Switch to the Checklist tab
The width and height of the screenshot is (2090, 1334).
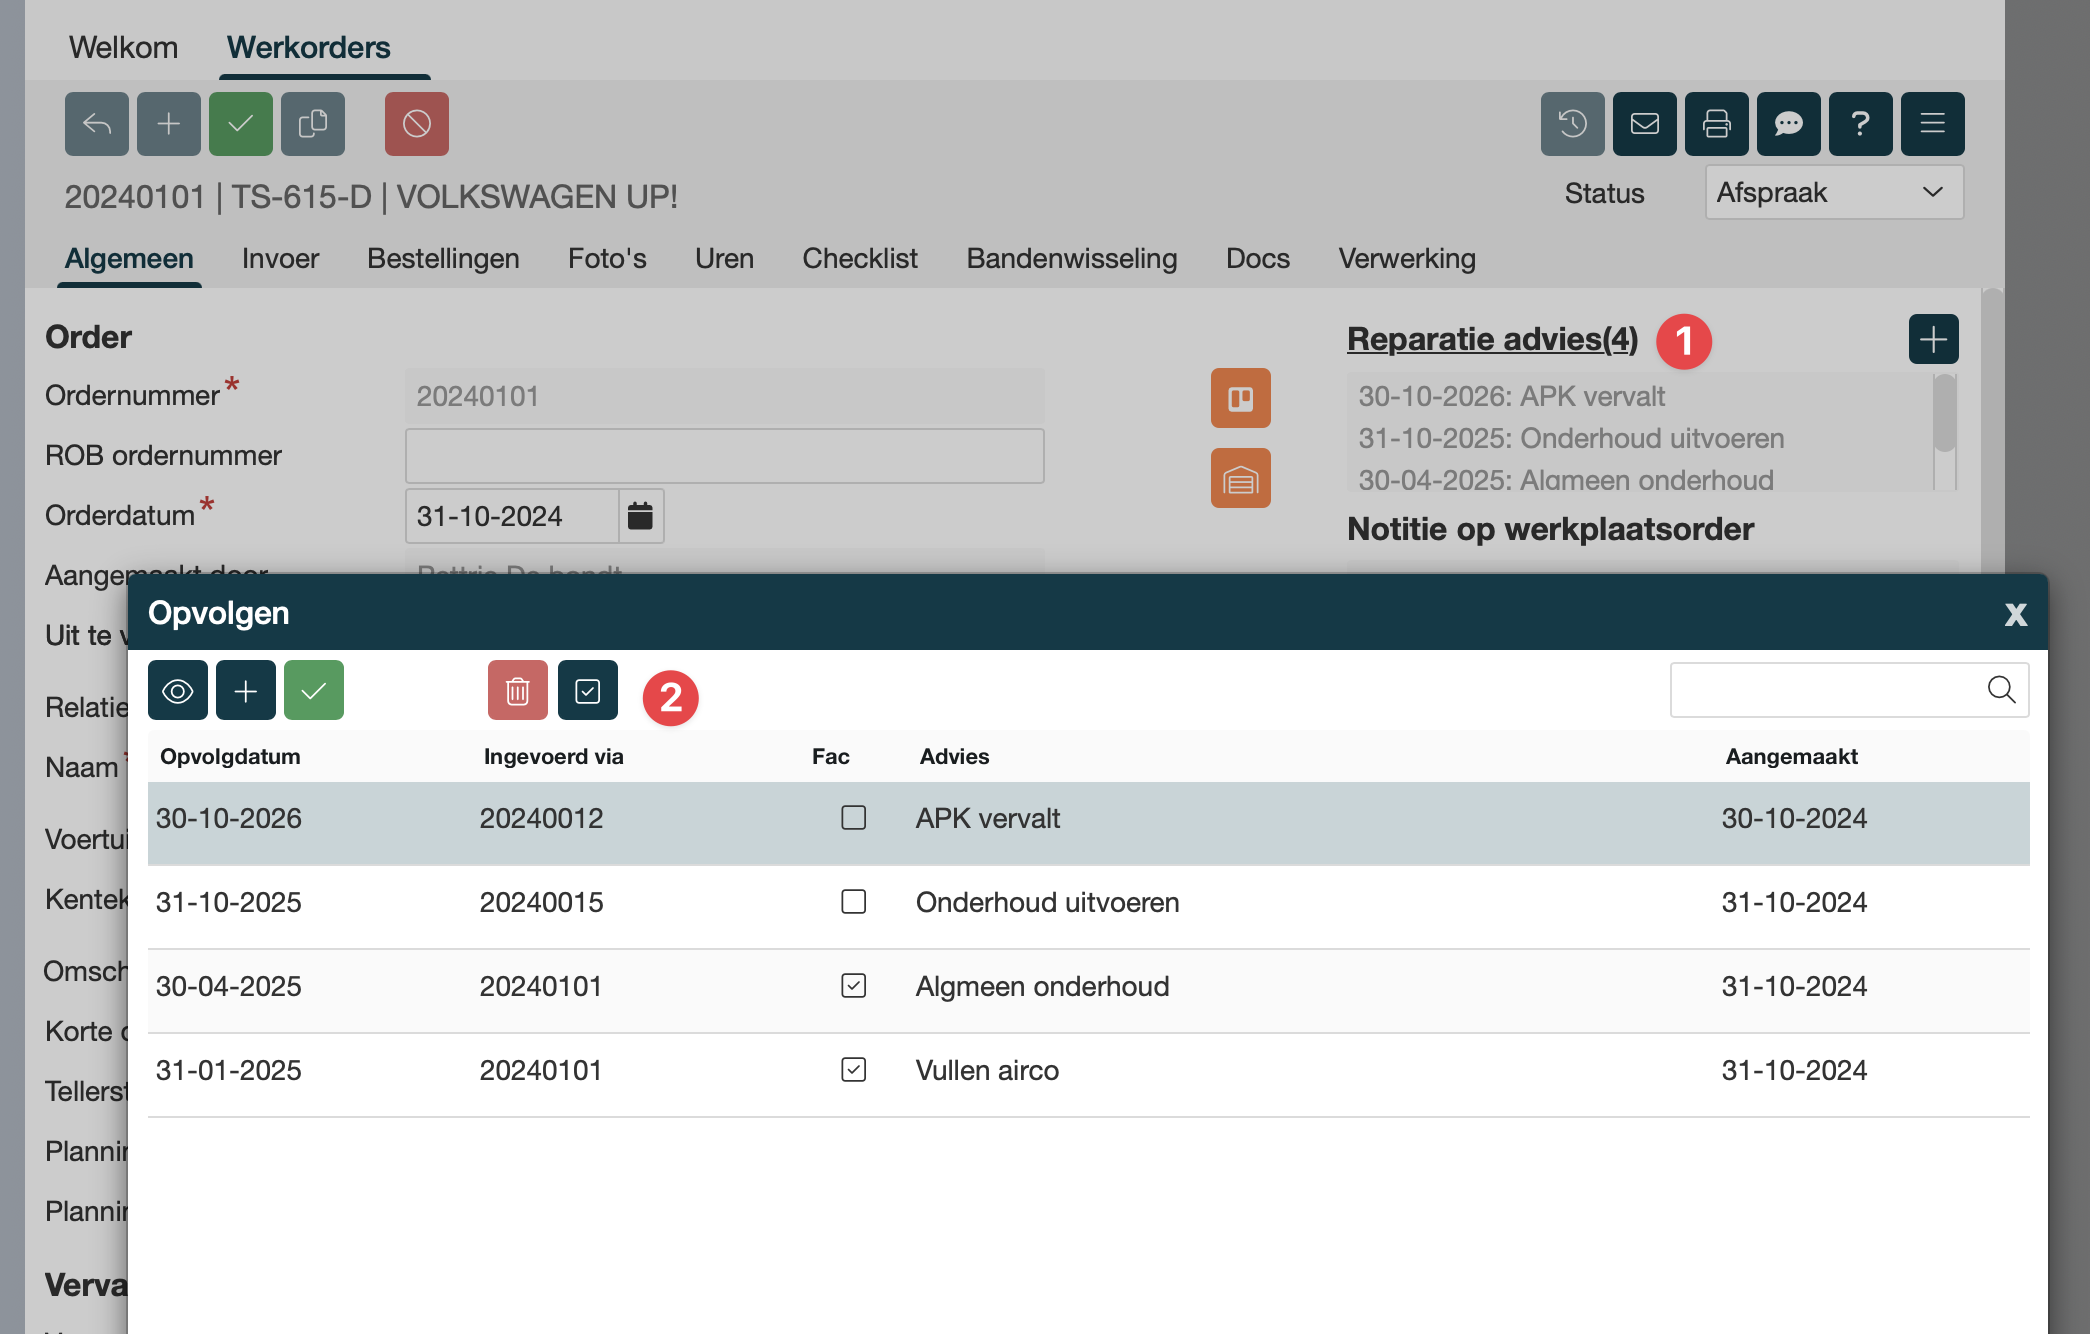859,258
